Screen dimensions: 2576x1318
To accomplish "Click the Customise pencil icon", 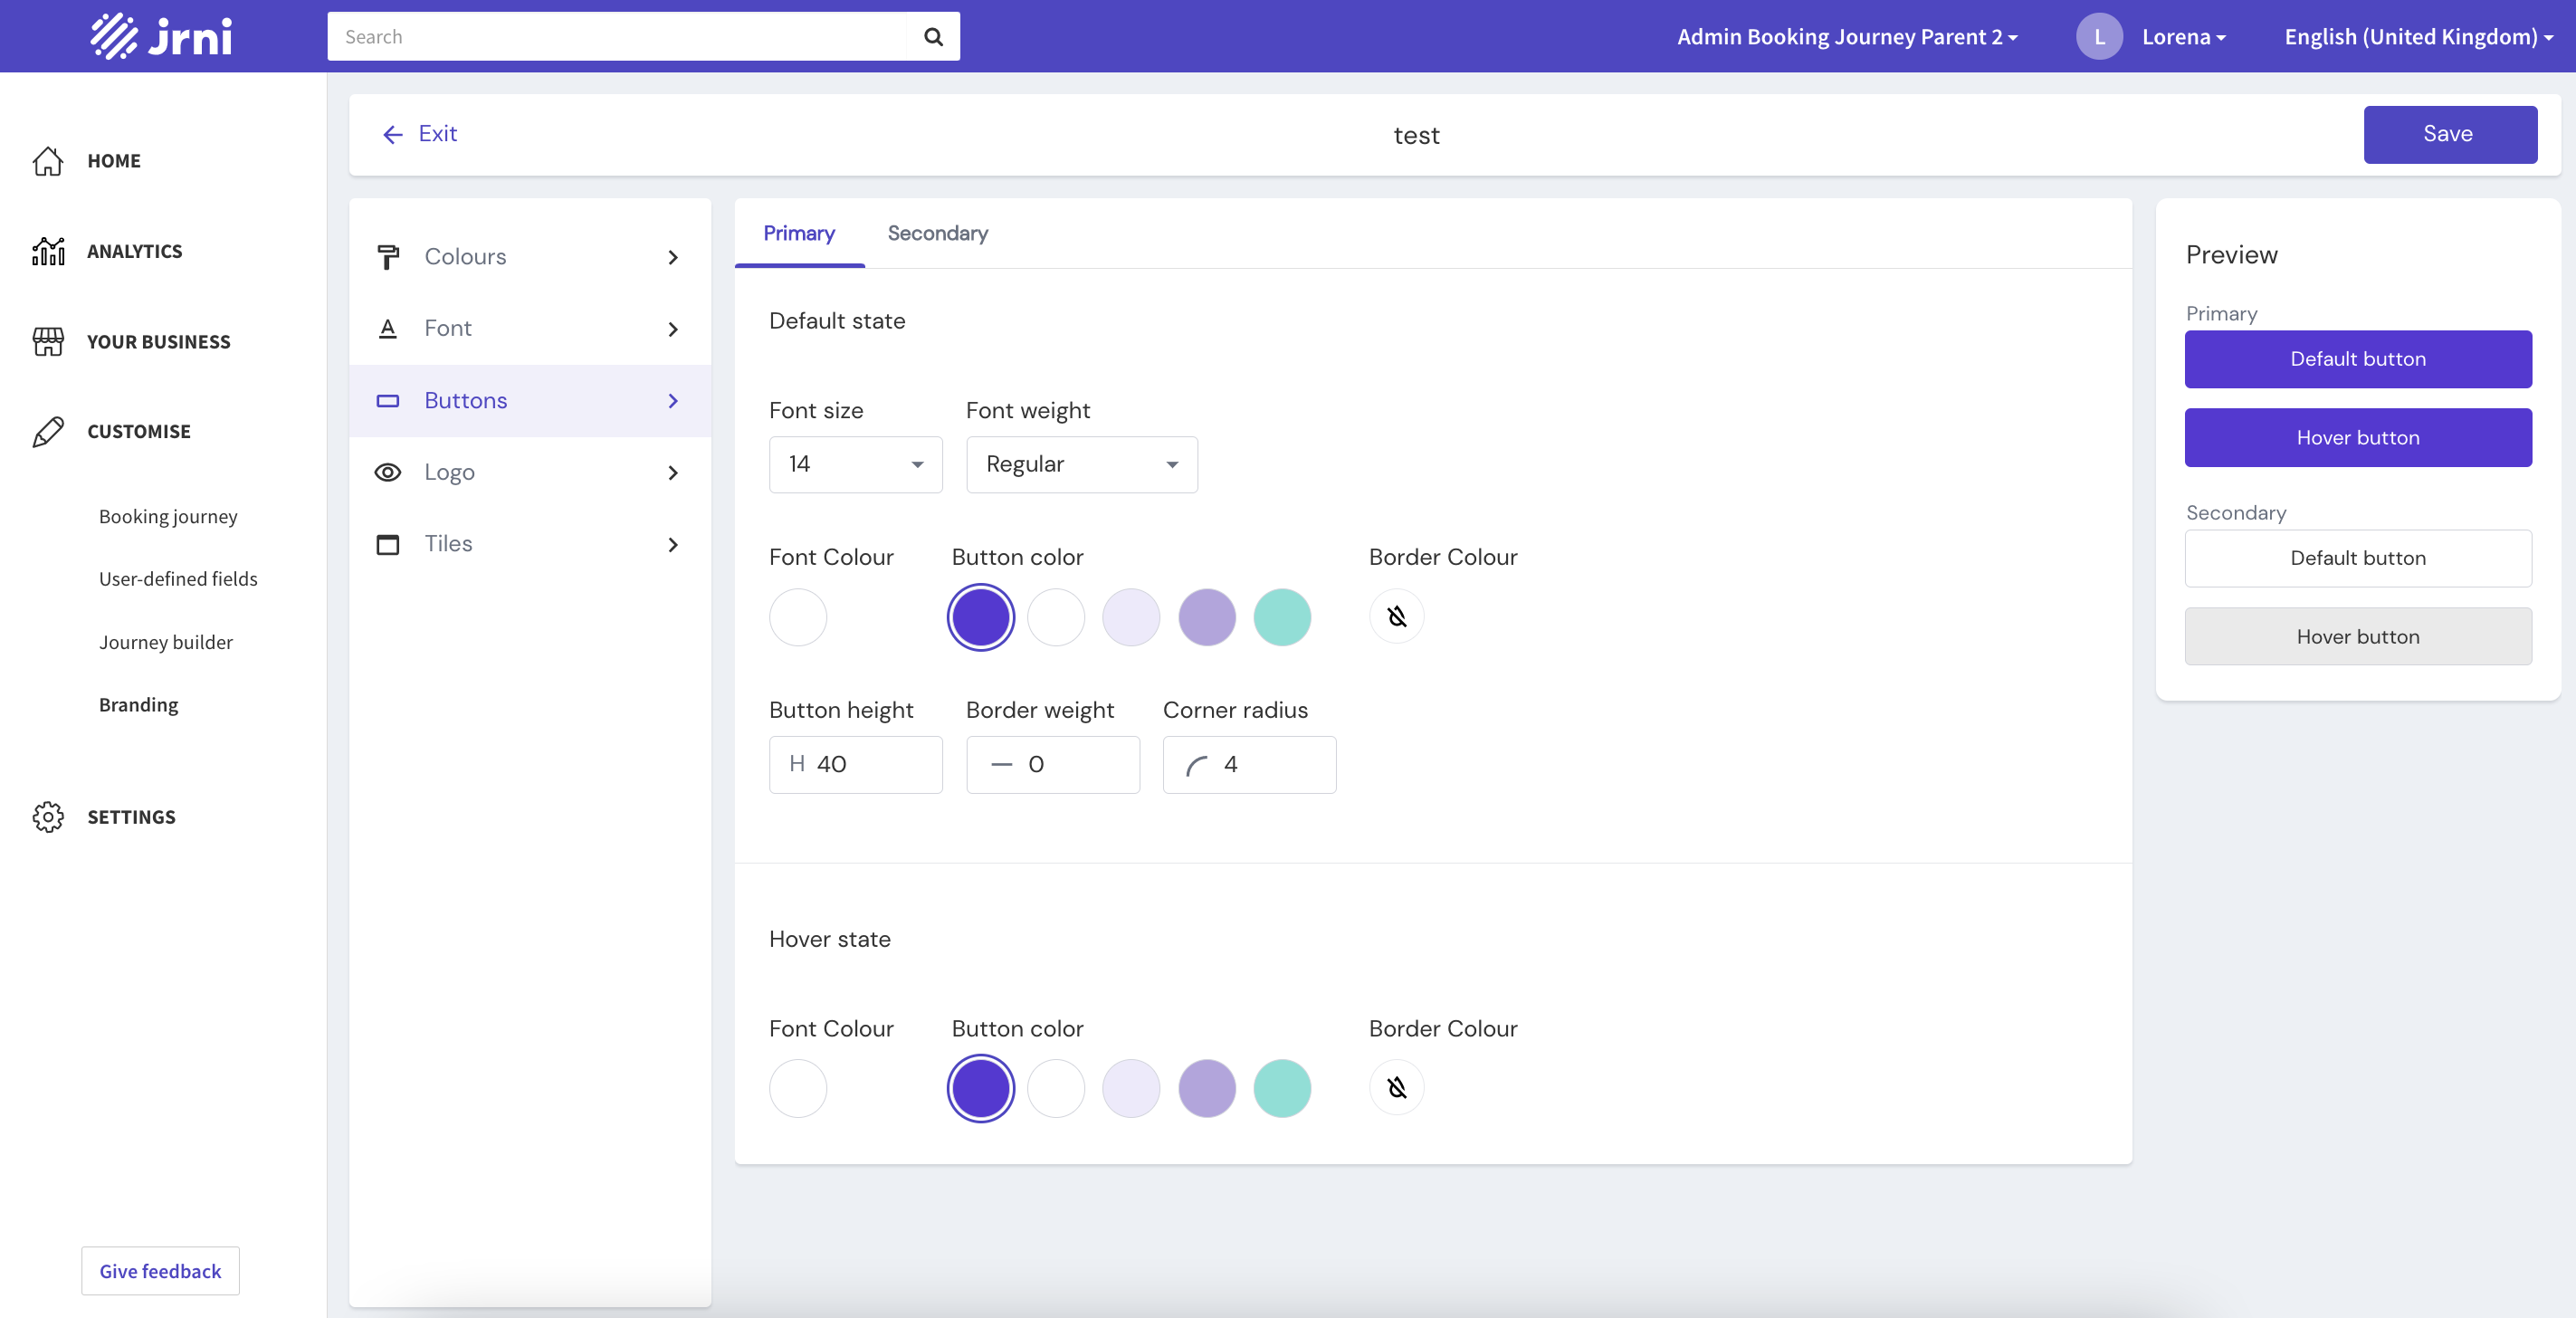I will 48,431.
